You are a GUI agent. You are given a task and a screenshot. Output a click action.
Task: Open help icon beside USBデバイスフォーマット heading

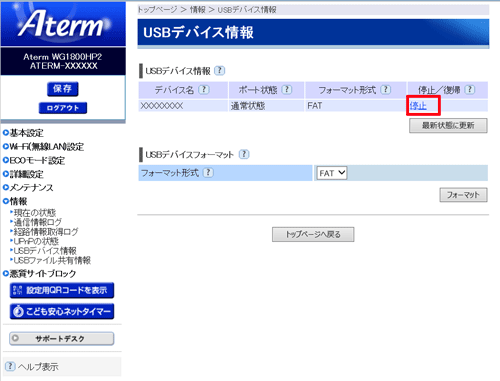[x=244, y=154]
